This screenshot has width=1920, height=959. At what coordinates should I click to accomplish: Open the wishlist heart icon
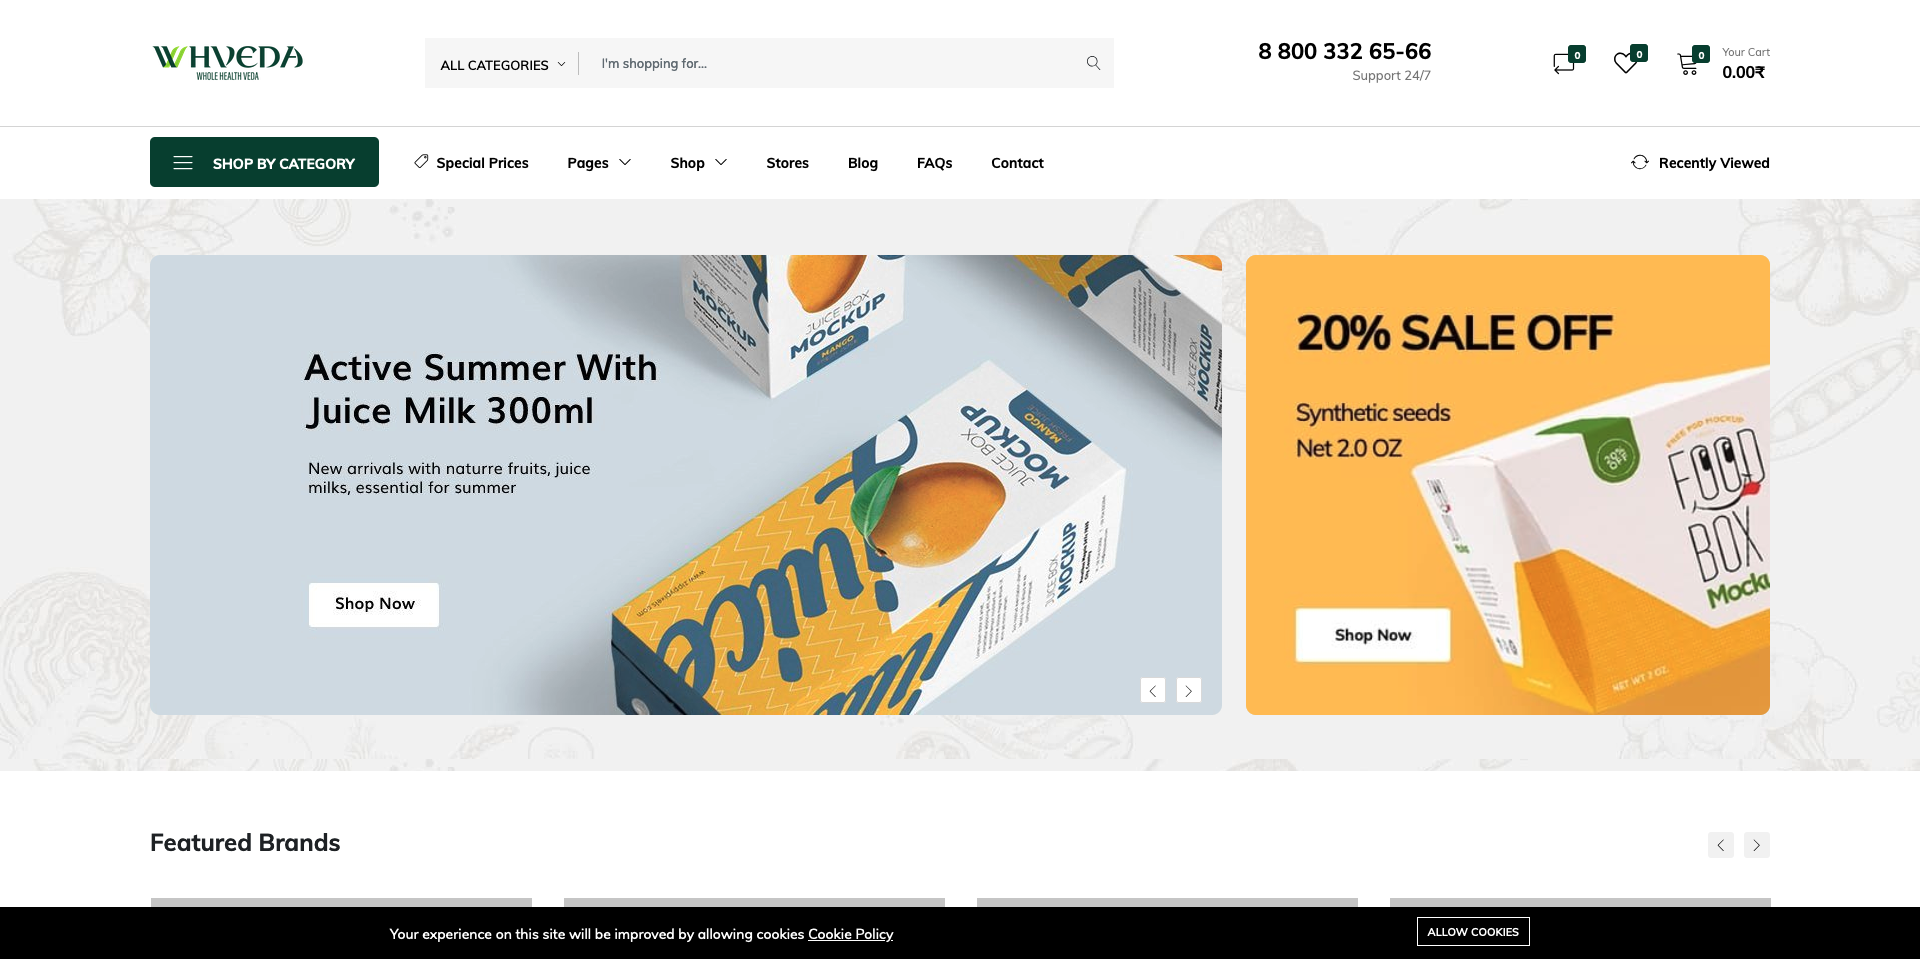(x=1627, y=62)
